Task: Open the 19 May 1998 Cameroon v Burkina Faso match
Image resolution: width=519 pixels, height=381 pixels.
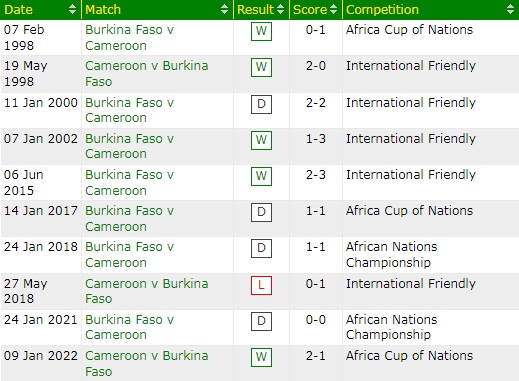Action: 147,74
